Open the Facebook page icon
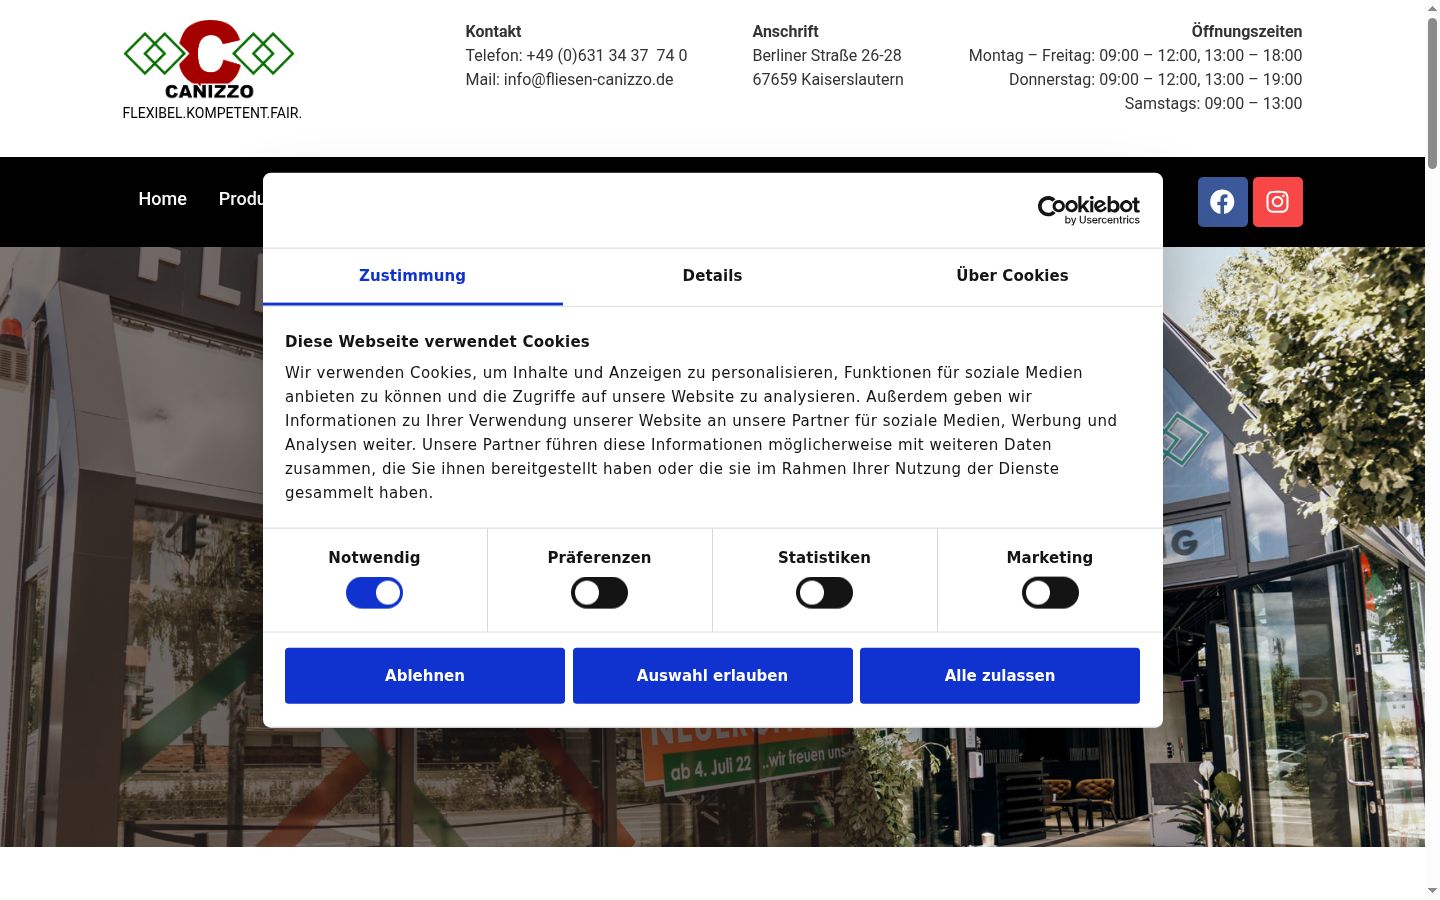 pyautogui.click(x=1222, y=202)
